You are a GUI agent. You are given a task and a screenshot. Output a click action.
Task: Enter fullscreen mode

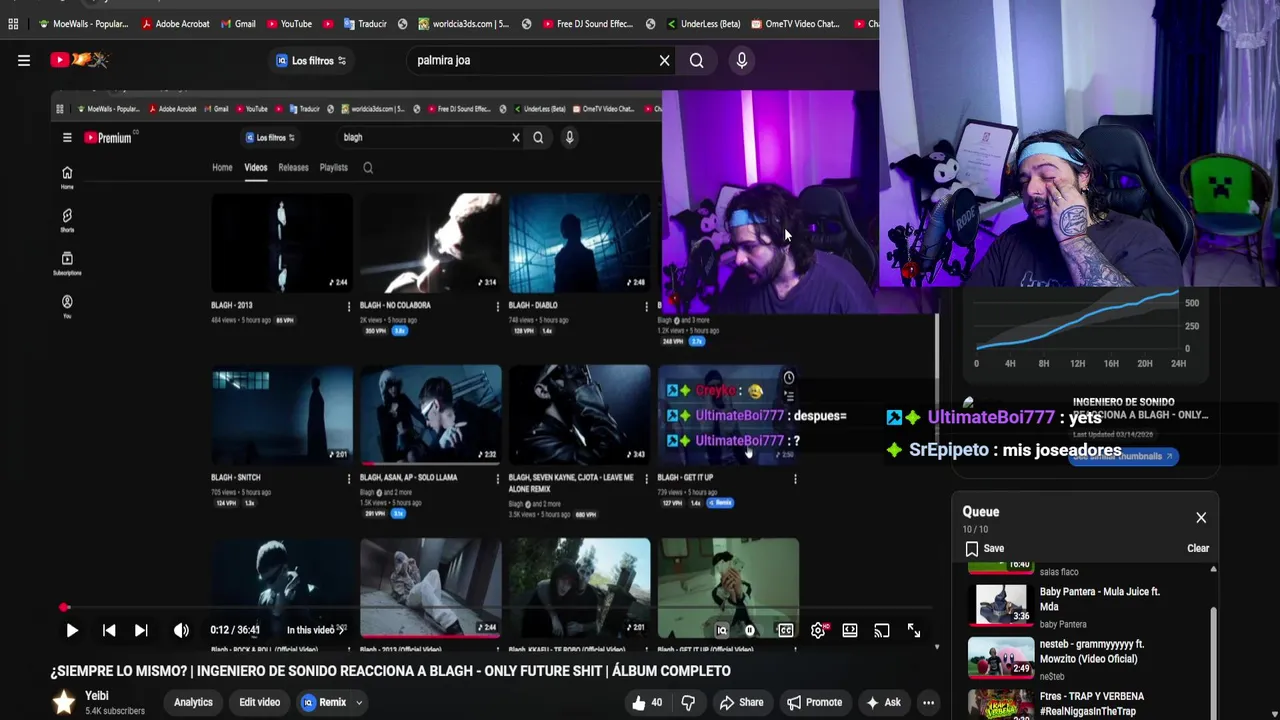914,630
